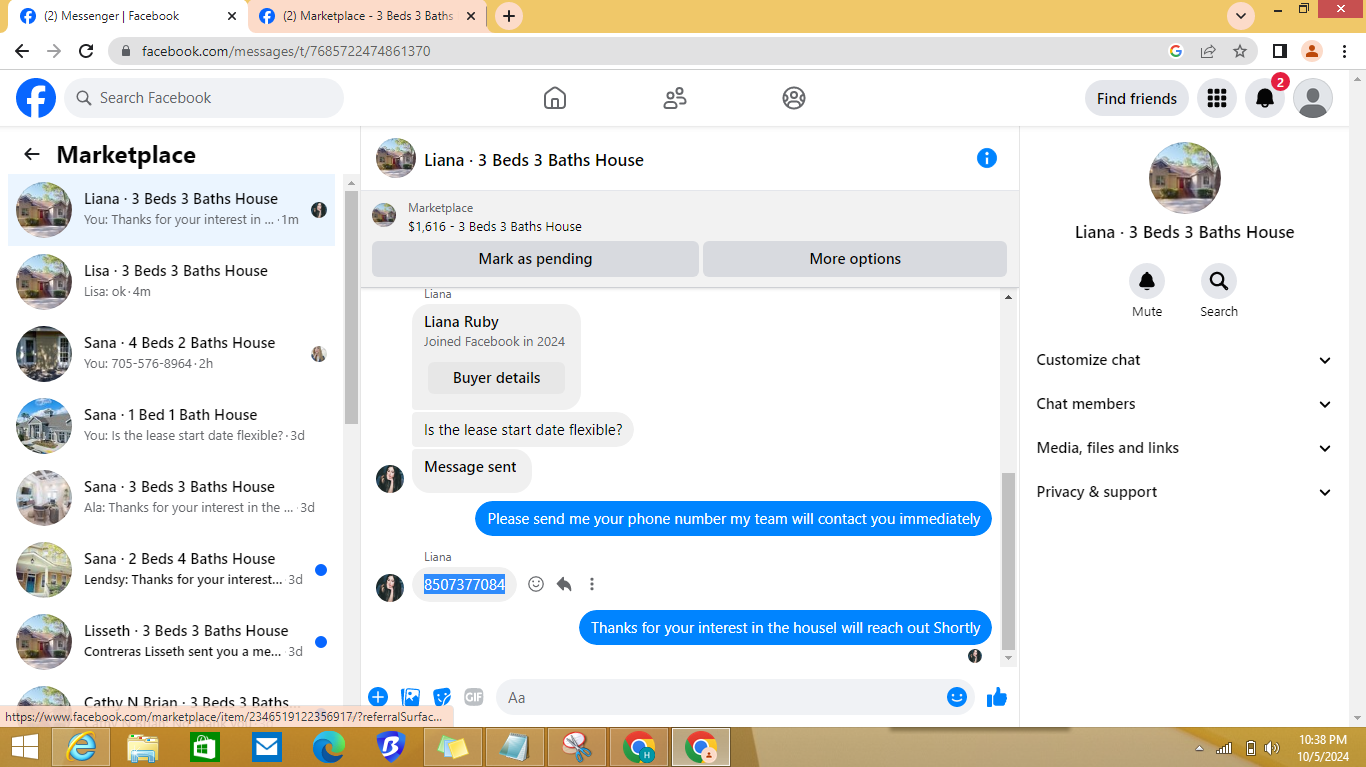The height and width of the screenshot is (767, 1366).
Task: Share this page from the address bar
Action: pos(1208,51)
